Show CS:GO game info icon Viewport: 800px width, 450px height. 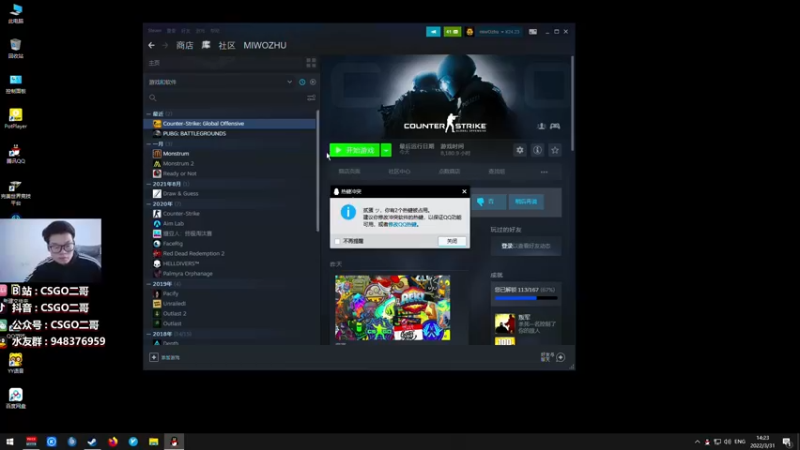[x=537, y=150]
